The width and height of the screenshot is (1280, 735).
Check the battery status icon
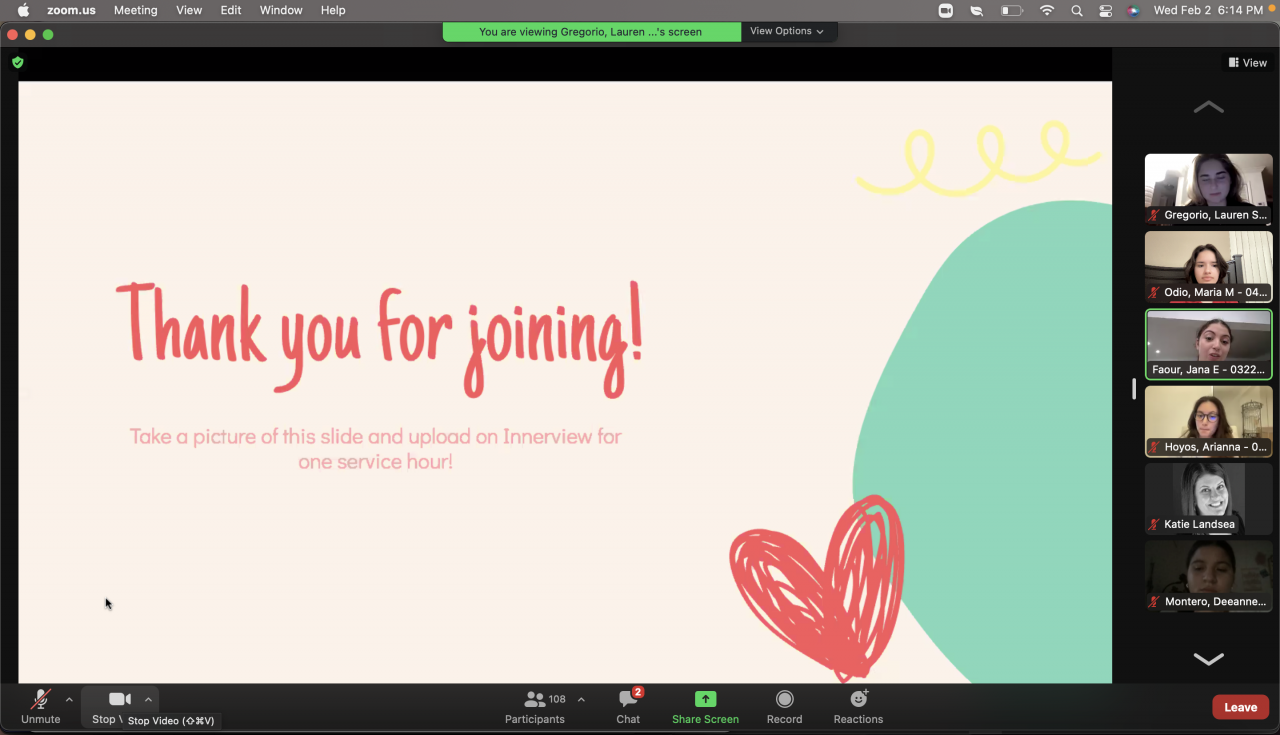(x=1012, y=10)
